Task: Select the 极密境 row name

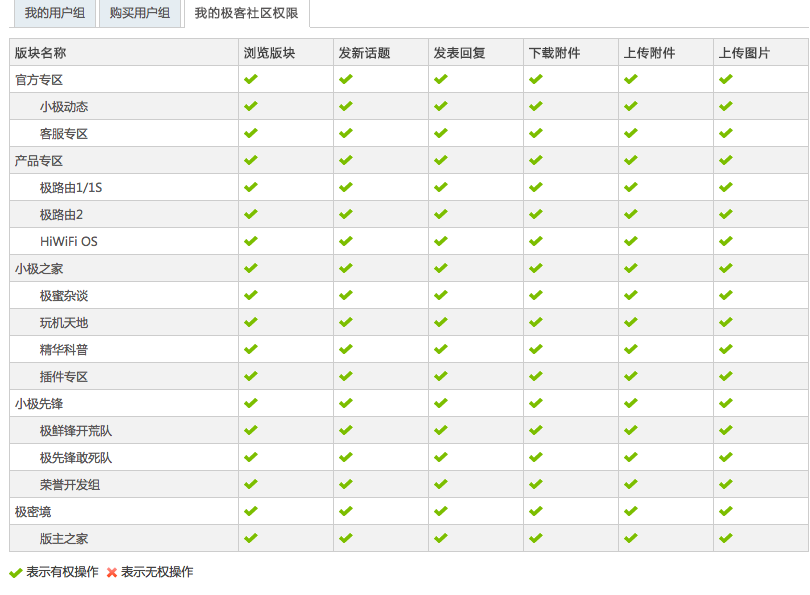Action: [33, 512]
